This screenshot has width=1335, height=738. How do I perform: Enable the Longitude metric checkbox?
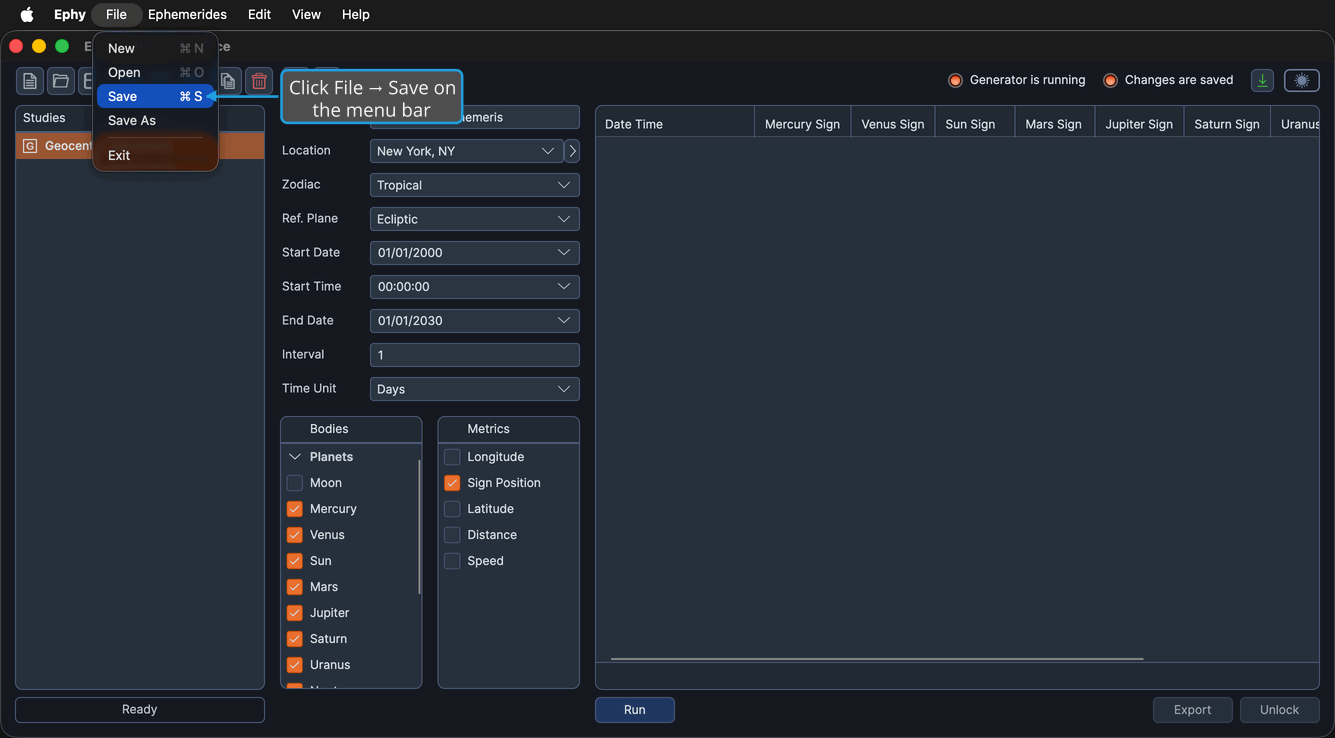452,457
